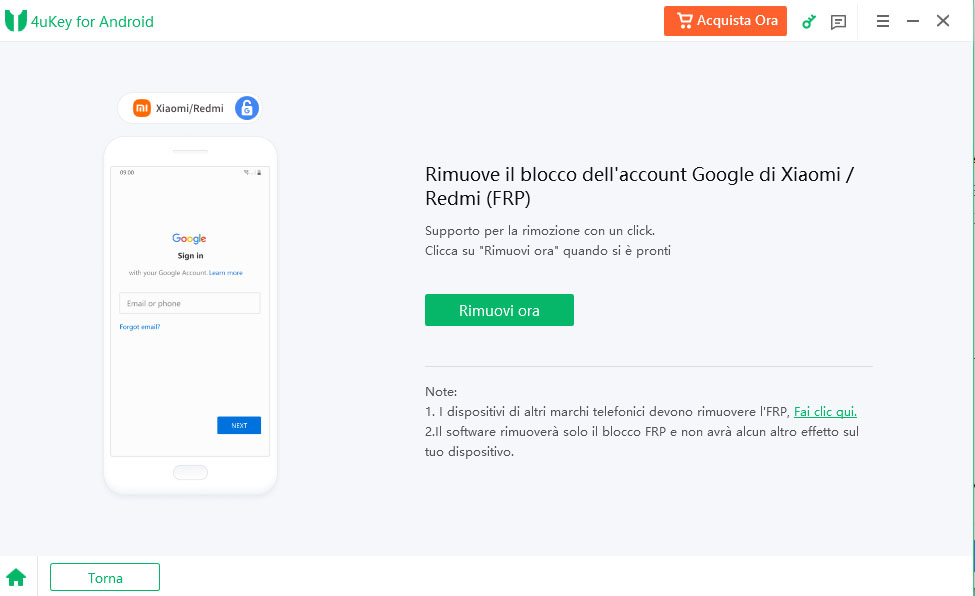Click the orange Mi logo icon

point(142,108)
